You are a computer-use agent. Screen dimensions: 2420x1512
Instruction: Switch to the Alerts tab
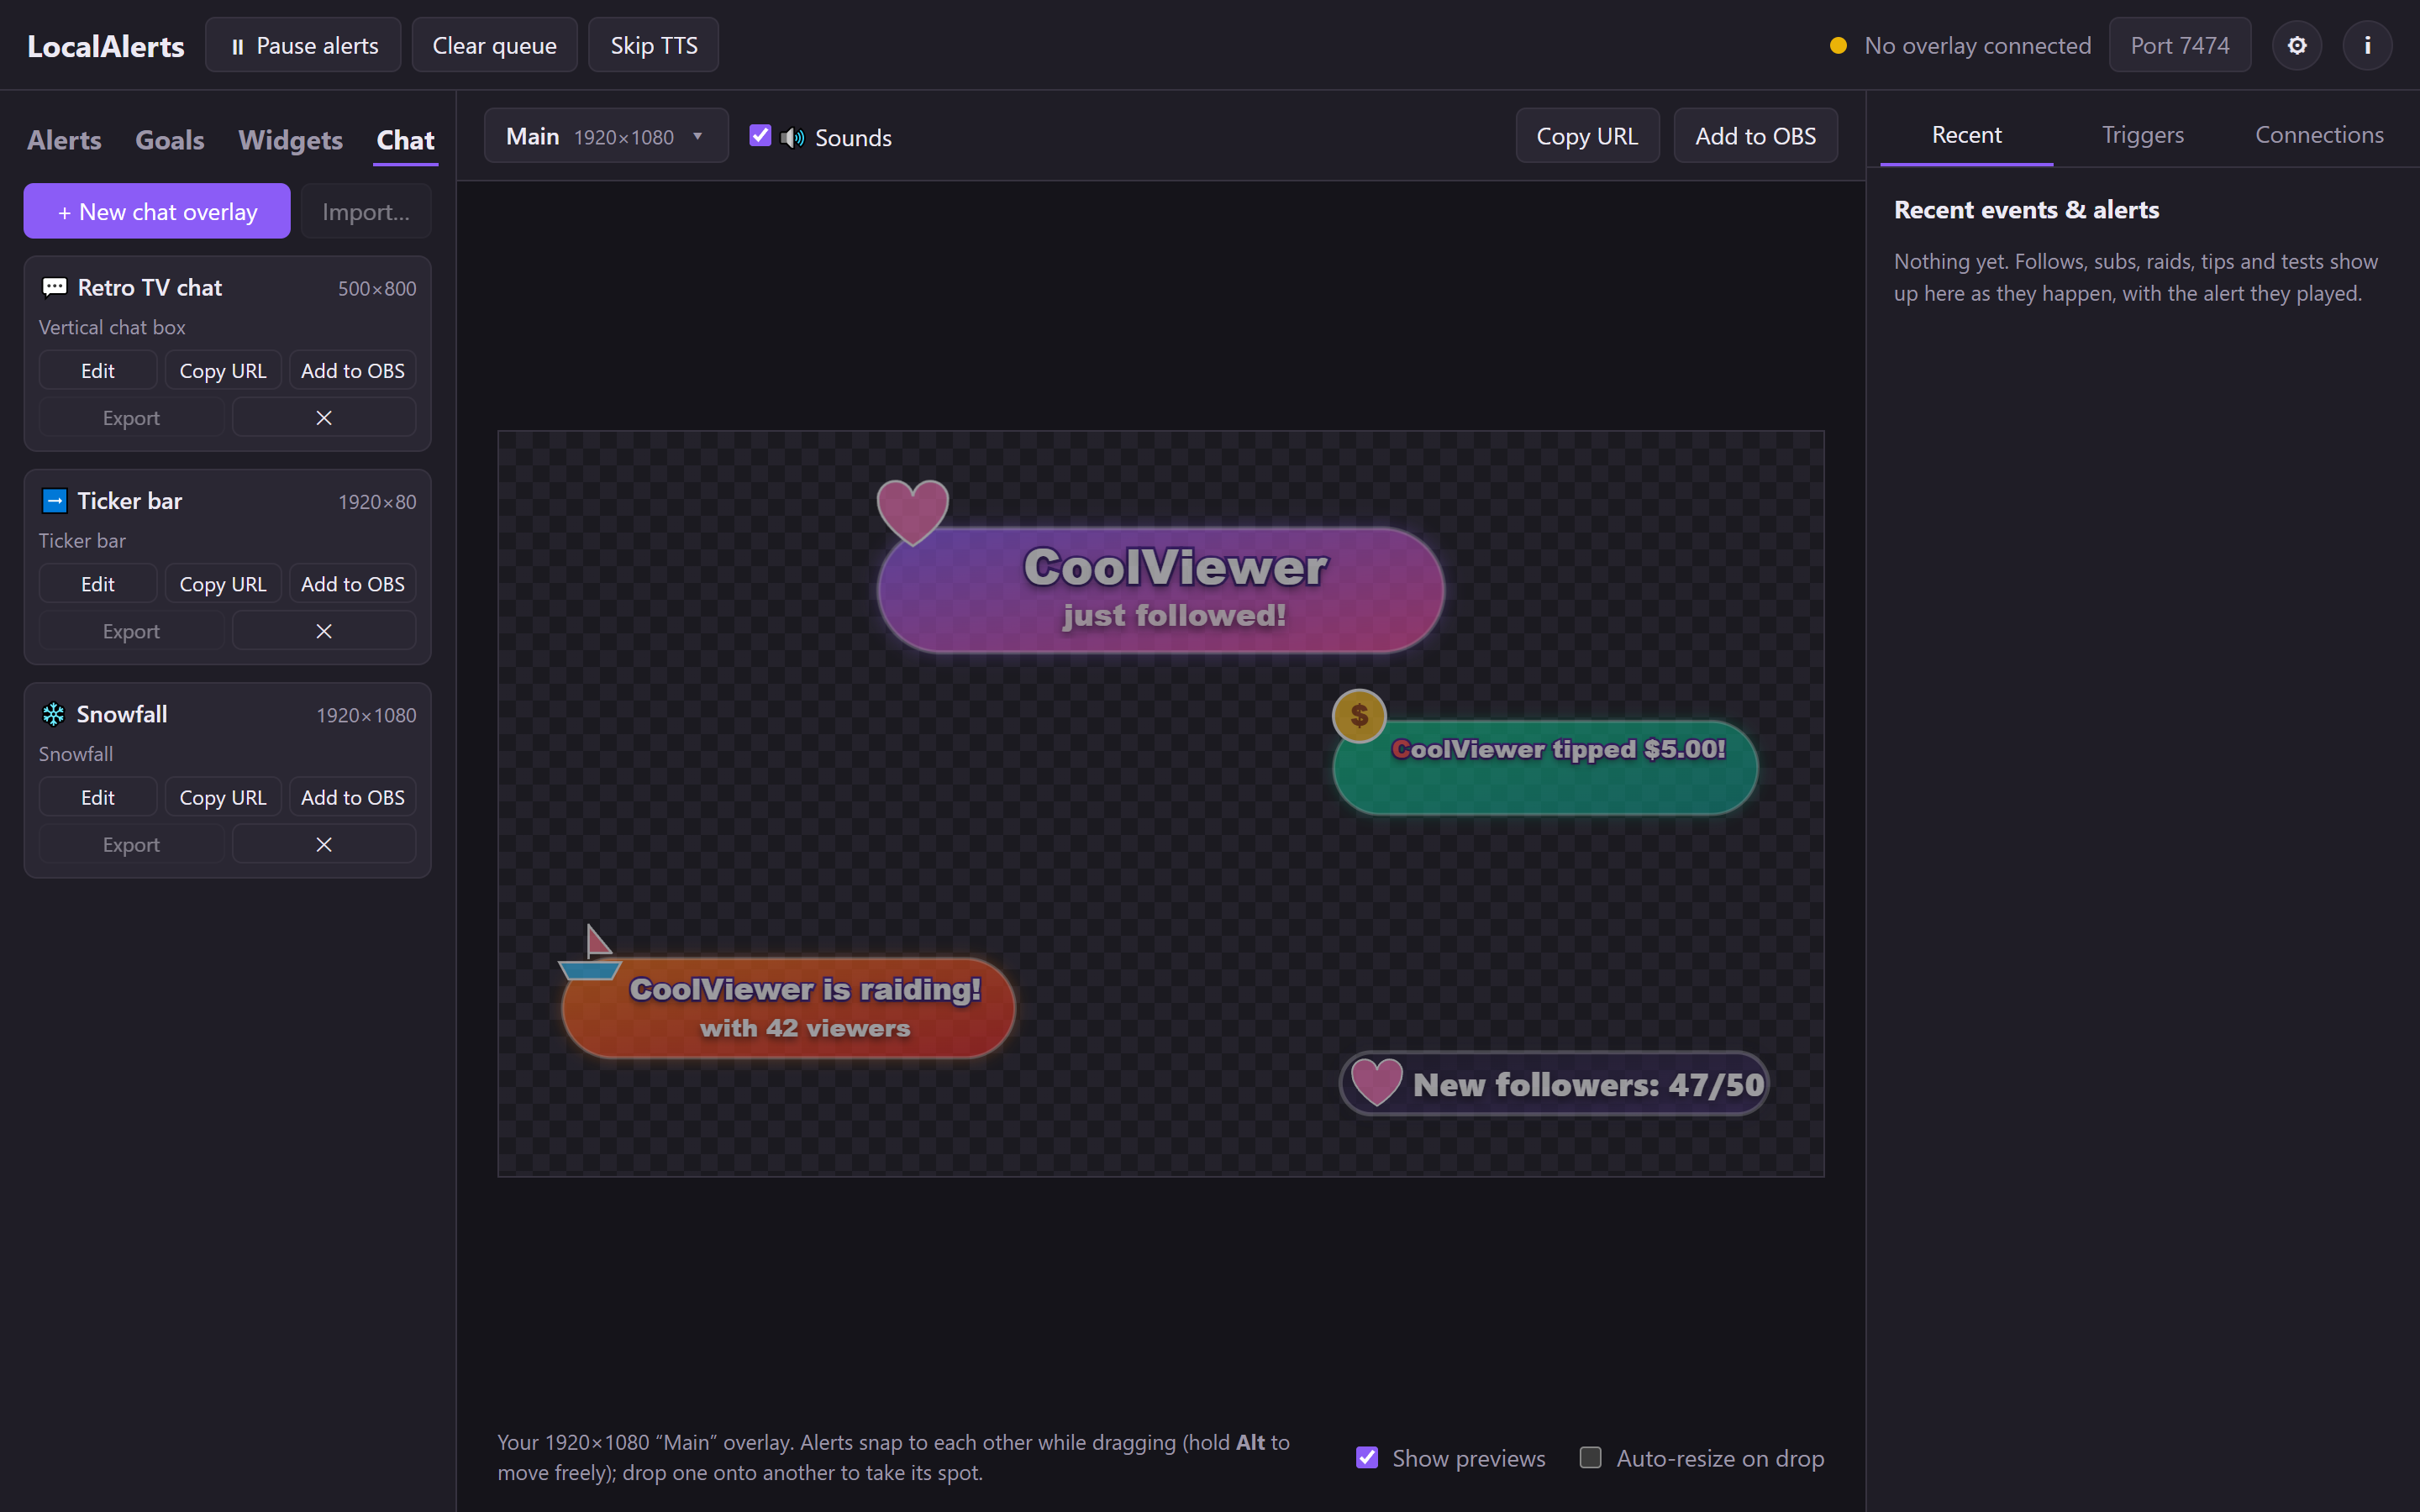pos(64,140)
